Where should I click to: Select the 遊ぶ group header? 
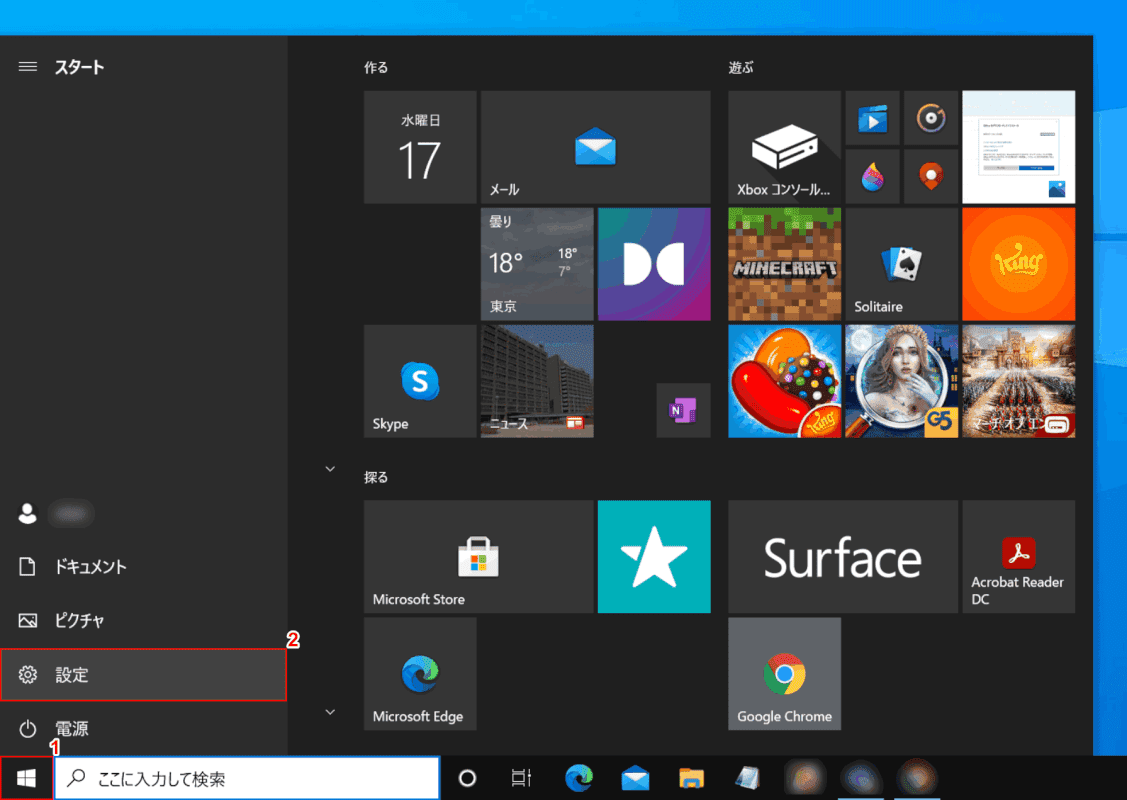[x=741, y=68]
